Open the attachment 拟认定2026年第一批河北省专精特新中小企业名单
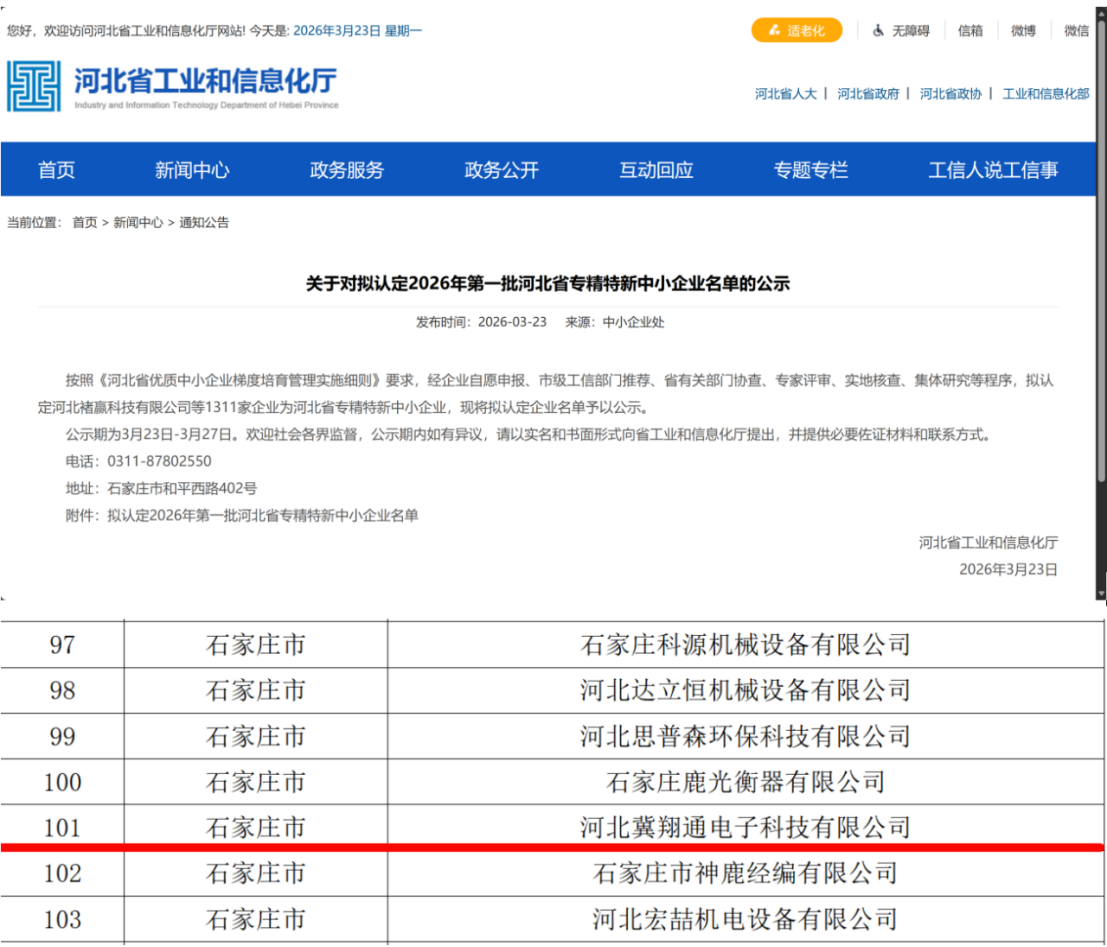1107x947 pixels. [x=262, y=516]
